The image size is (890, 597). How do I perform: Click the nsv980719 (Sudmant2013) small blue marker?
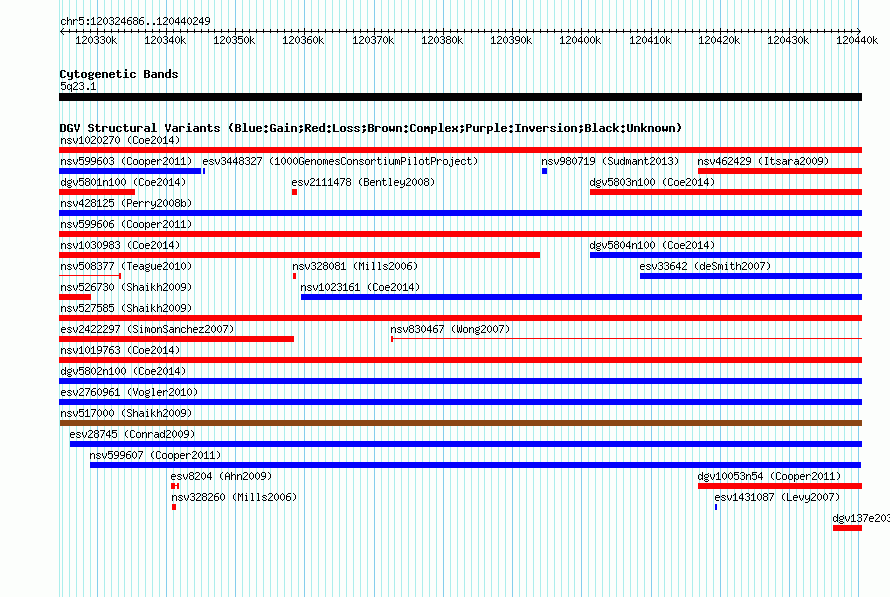(544, 171)
